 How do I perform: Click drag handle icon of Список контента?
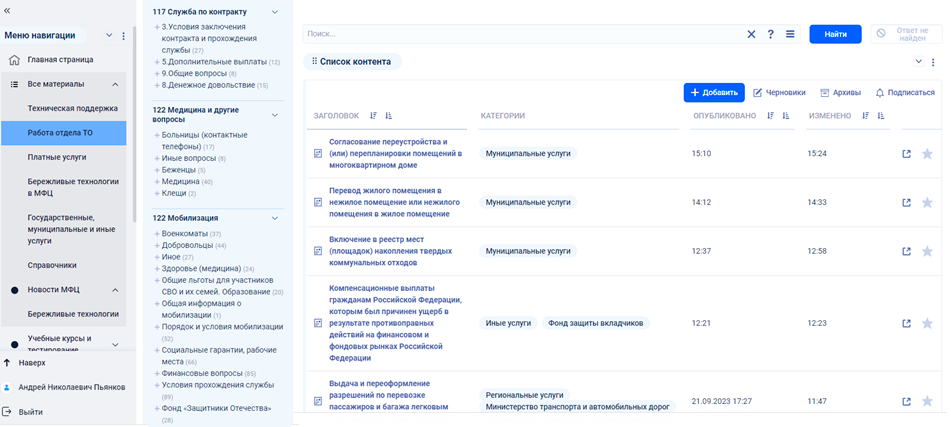click(x=314, y=61)
